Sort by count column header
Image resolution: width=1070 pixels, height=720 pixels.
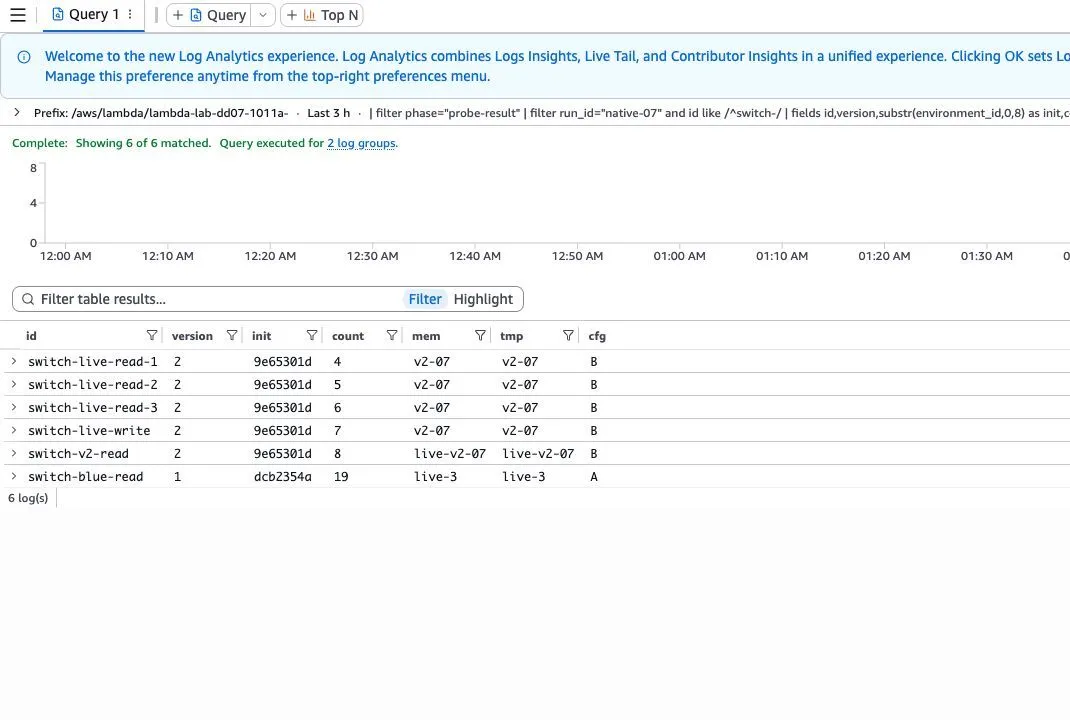pyautogui.click(x=348, y=336)
